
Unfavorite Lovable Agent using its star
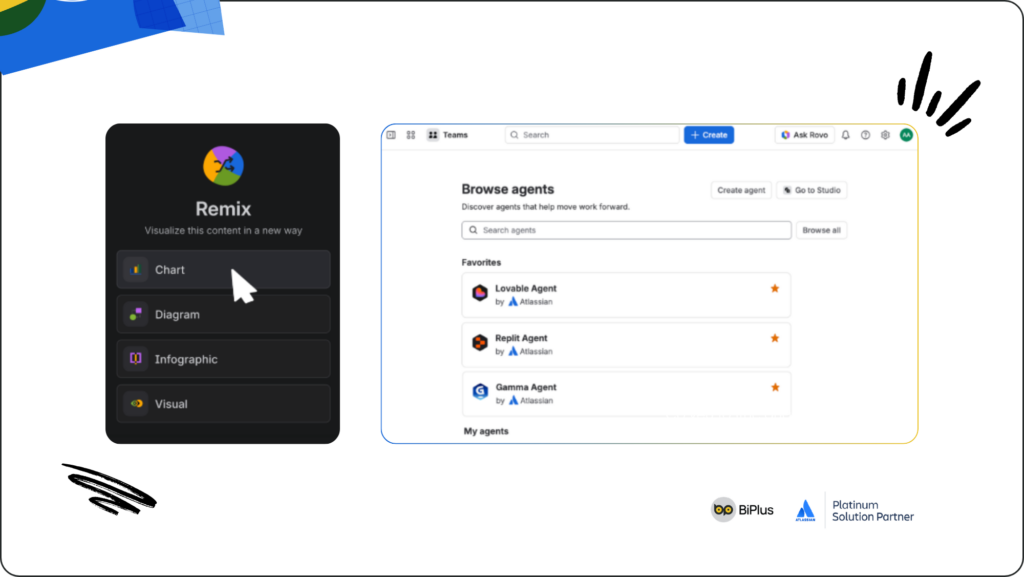point(774,289)
